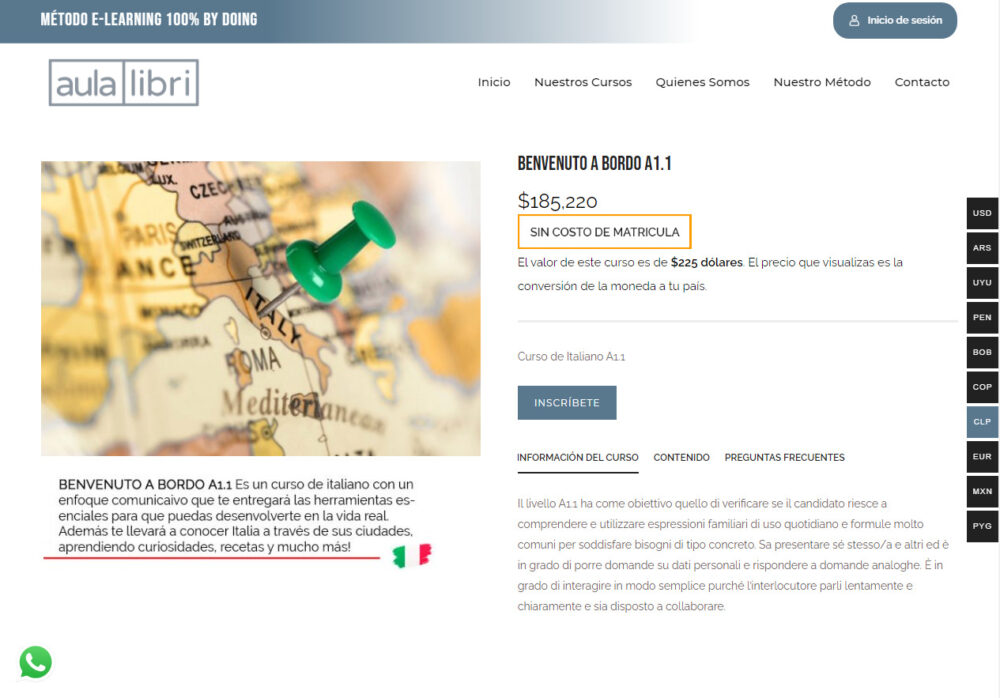Click the Italy map course image
Viewport: 1000px width, 698px height.
[x=260, y=308]
